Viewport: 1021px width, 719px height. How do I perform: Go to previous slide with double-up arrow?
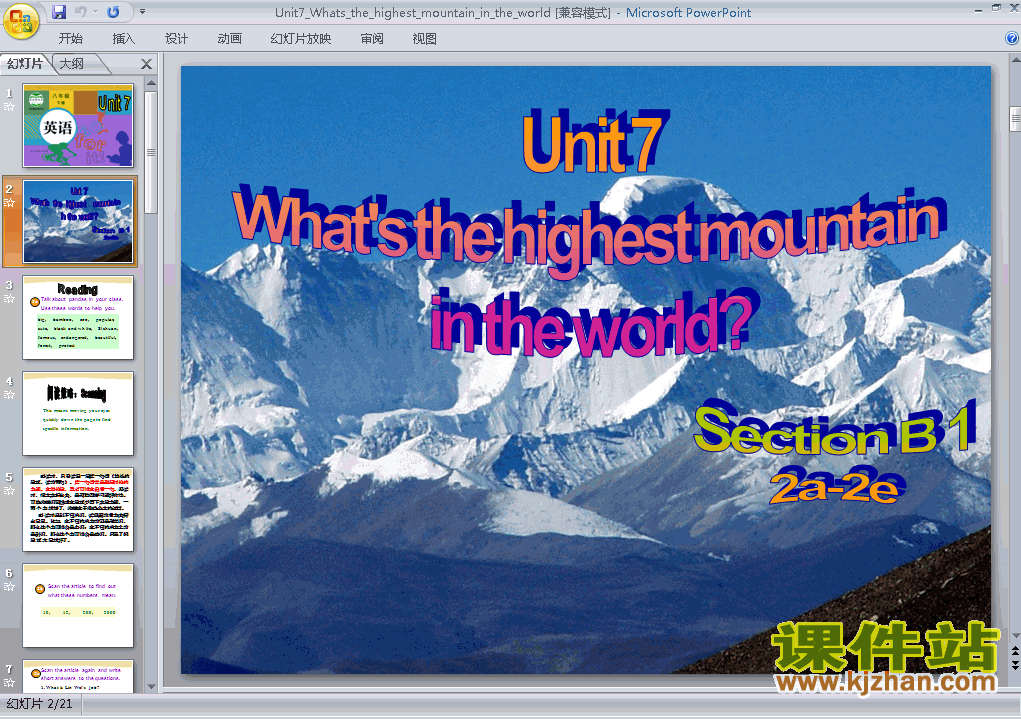pos(1015,651)
